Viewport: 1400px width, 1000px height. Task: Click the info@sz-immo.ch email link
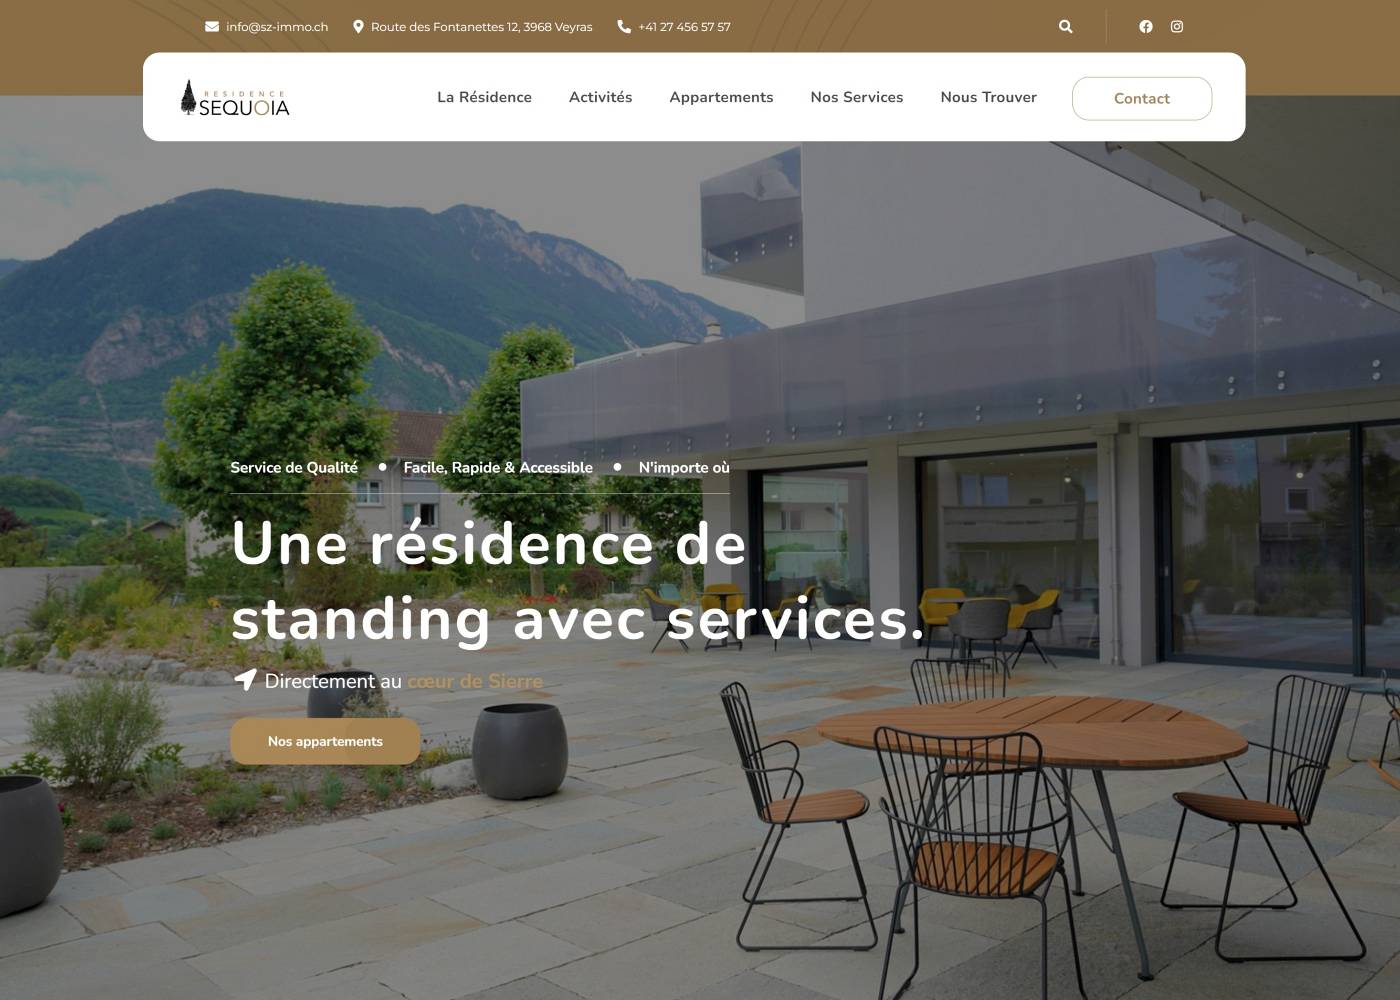(277, 27)
